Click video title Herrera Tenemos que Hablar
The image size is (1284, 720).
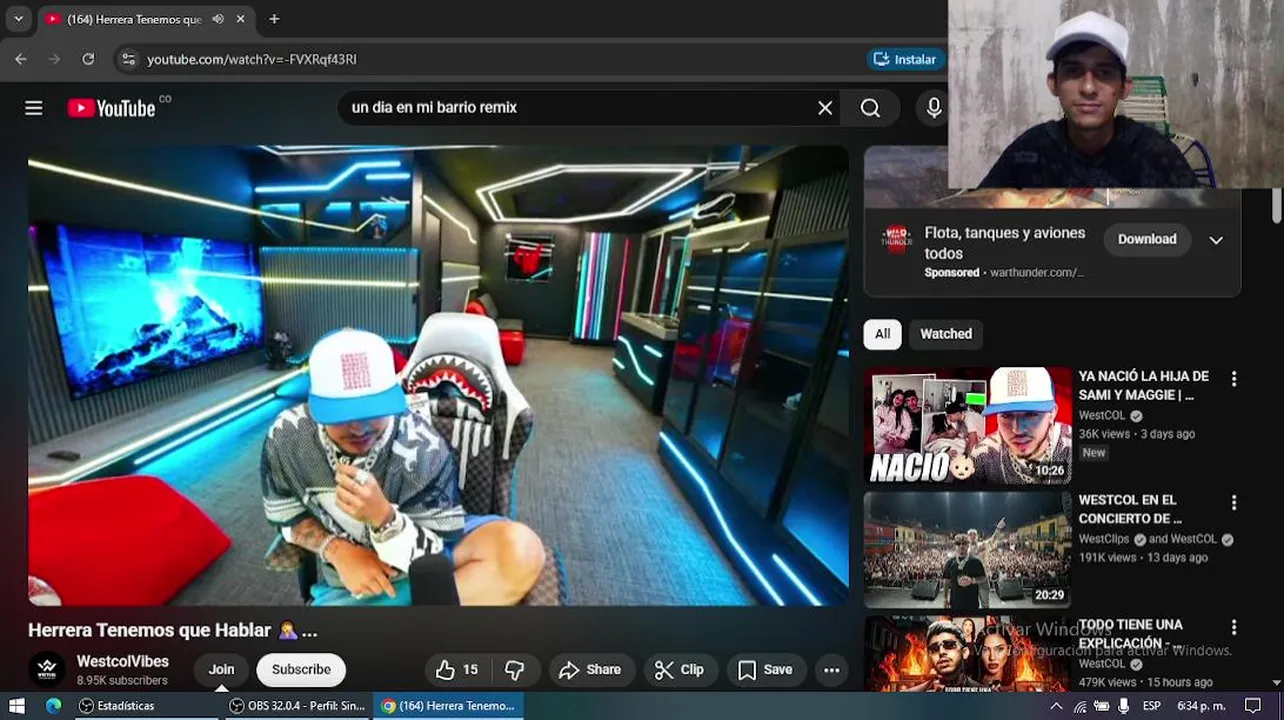tap(173, 631)
